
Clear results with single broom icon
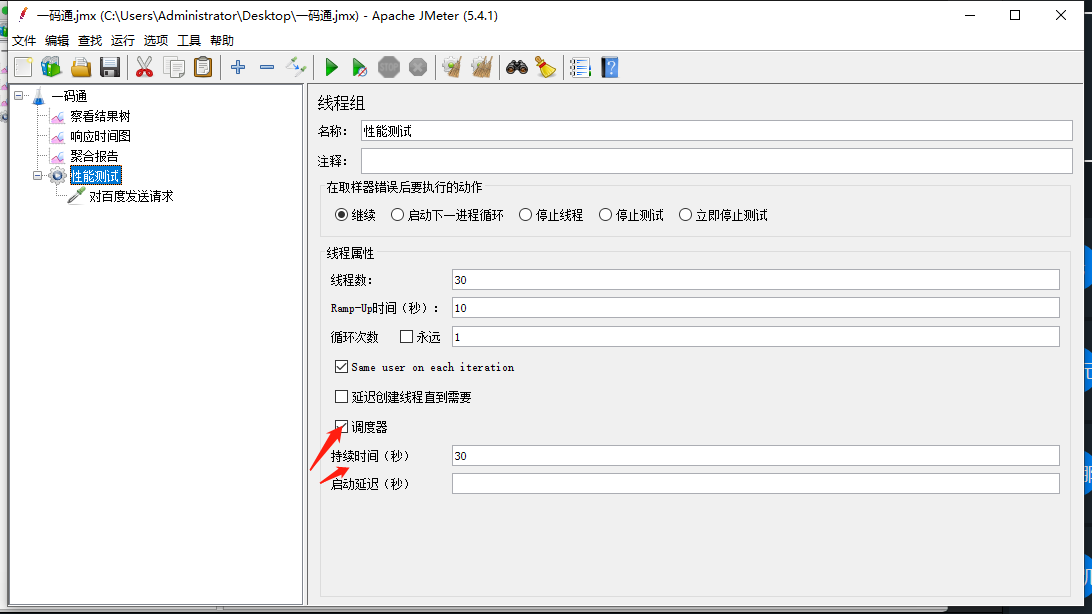coord(452,68)
